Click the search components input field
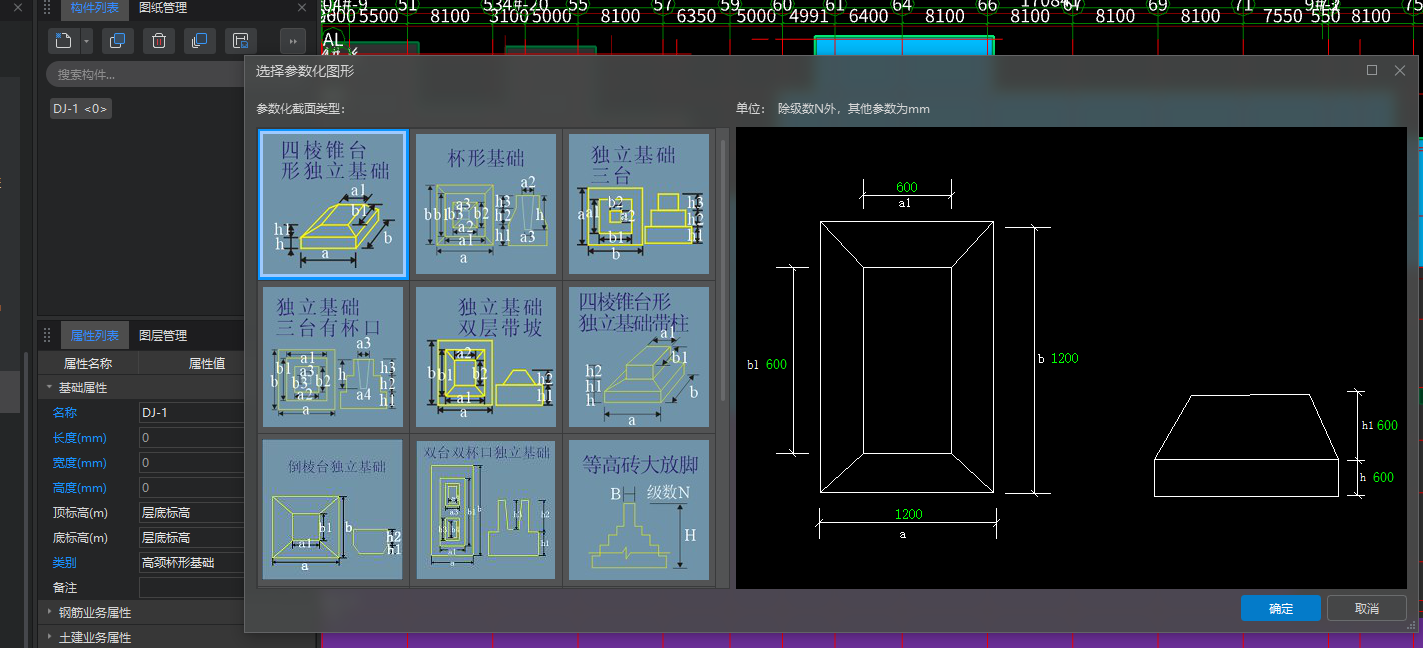 coord(145,74)
